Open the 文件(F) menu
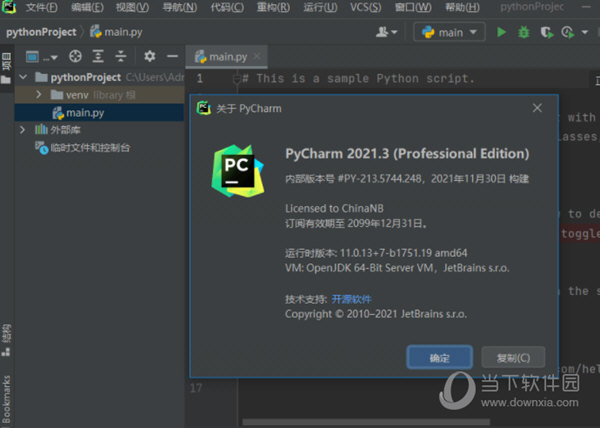Viewport: 600px width, 428px height. [x=42, y=7]
